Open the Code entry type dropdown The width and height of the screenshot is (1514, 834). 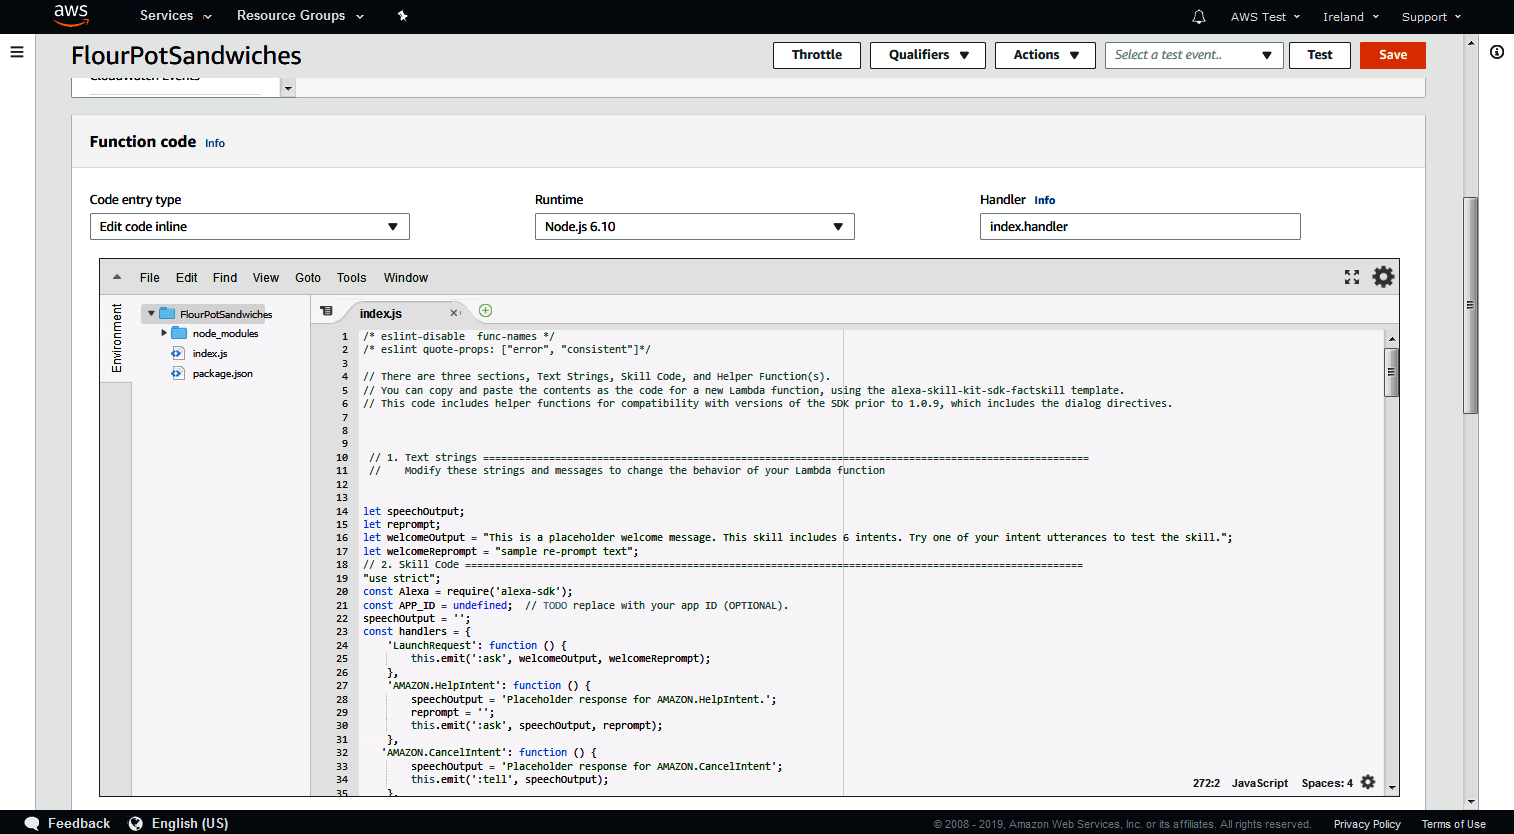(249, 227)
